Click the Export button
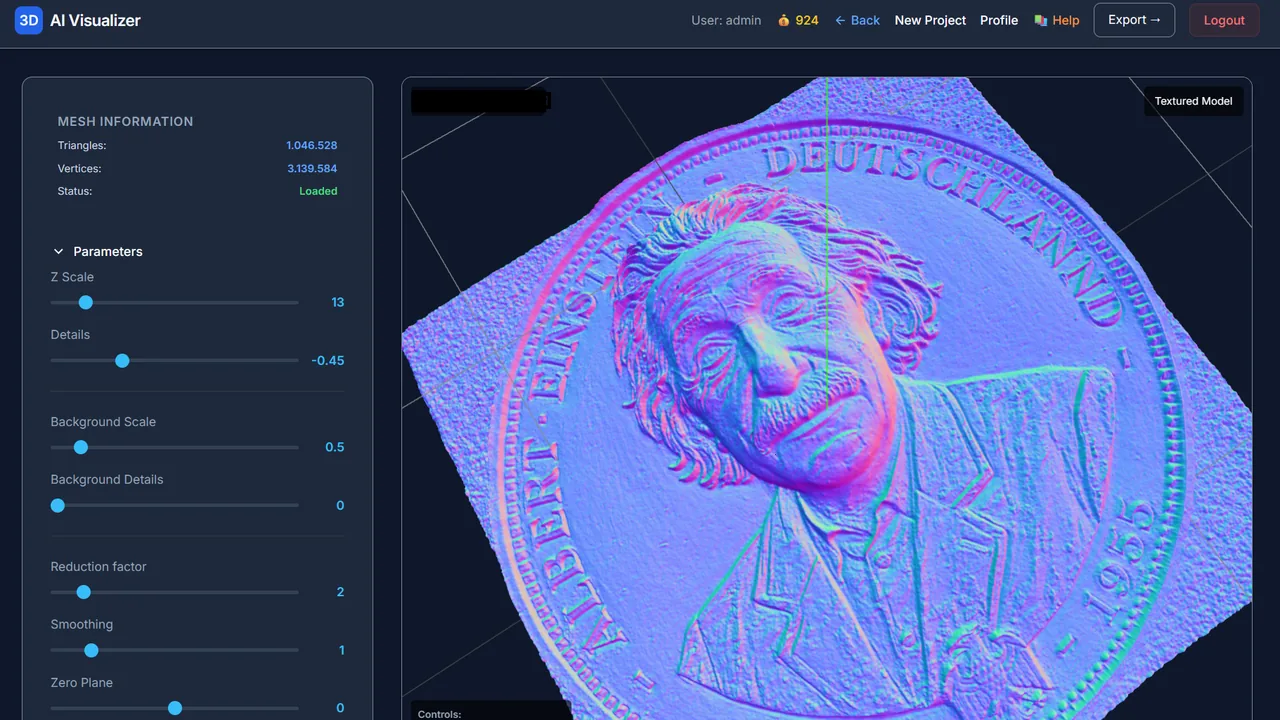This screenshot has width=1280, height=720. tap(1134, 20)
